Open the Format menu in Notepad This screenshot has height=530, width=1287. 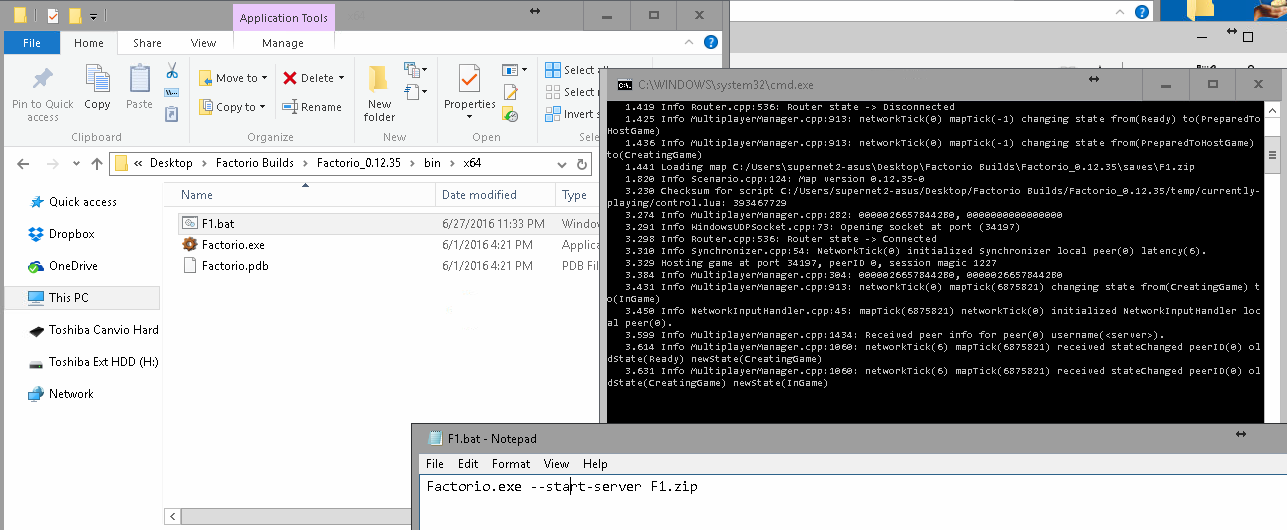(510, 464)
